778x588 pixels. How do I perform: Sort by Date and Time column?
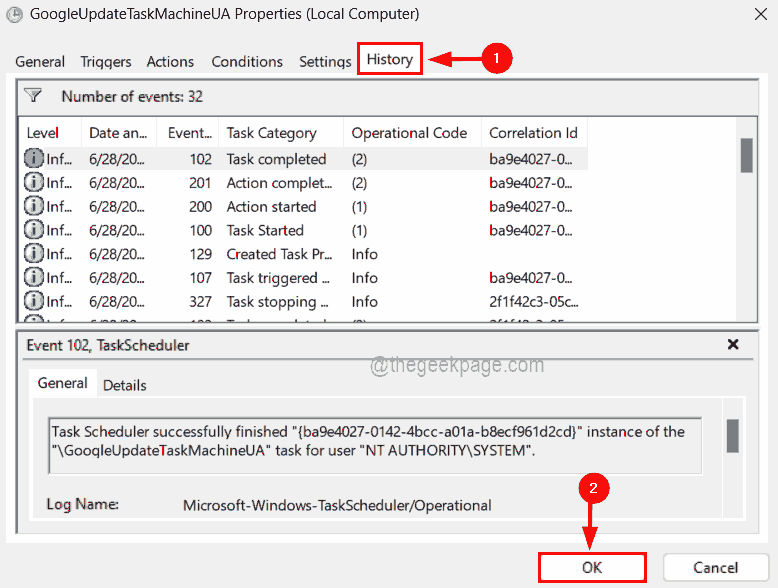119,132
